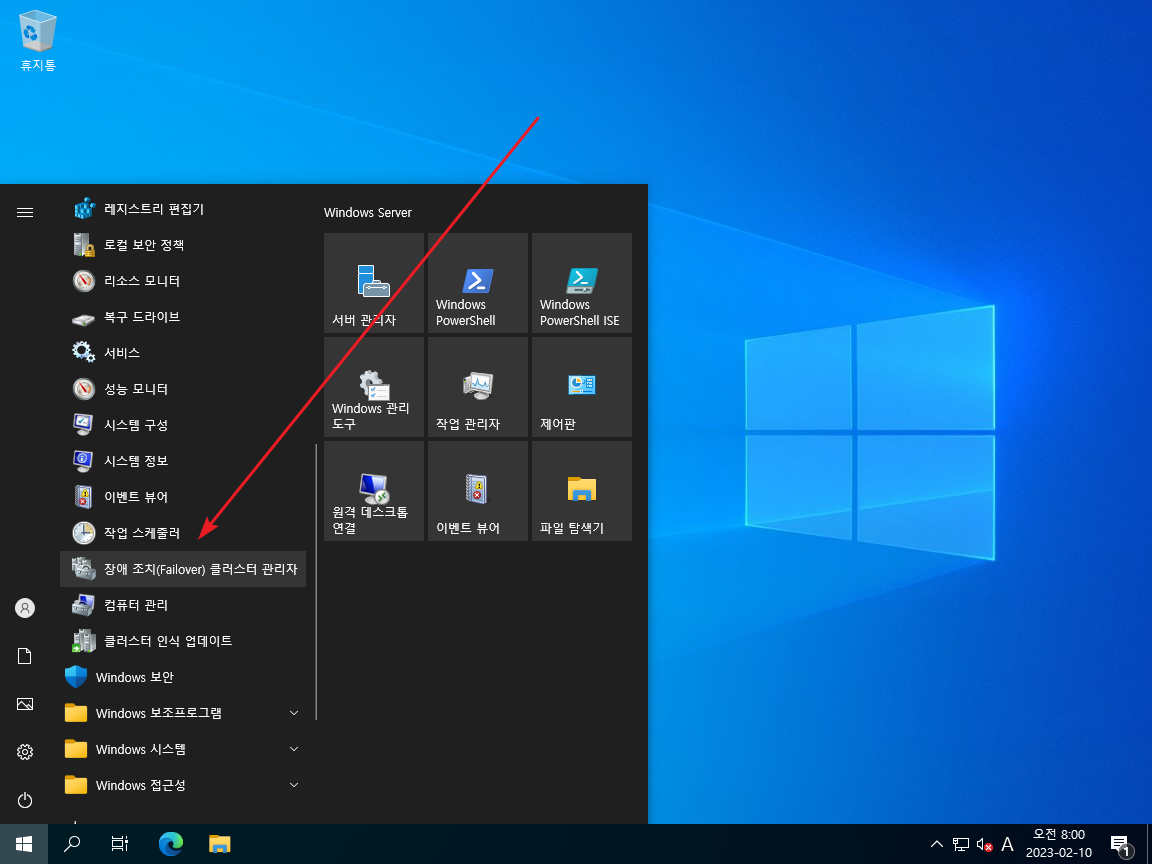Open Settings gear in Start menu

pyautogui.click(x=25, y=752)
